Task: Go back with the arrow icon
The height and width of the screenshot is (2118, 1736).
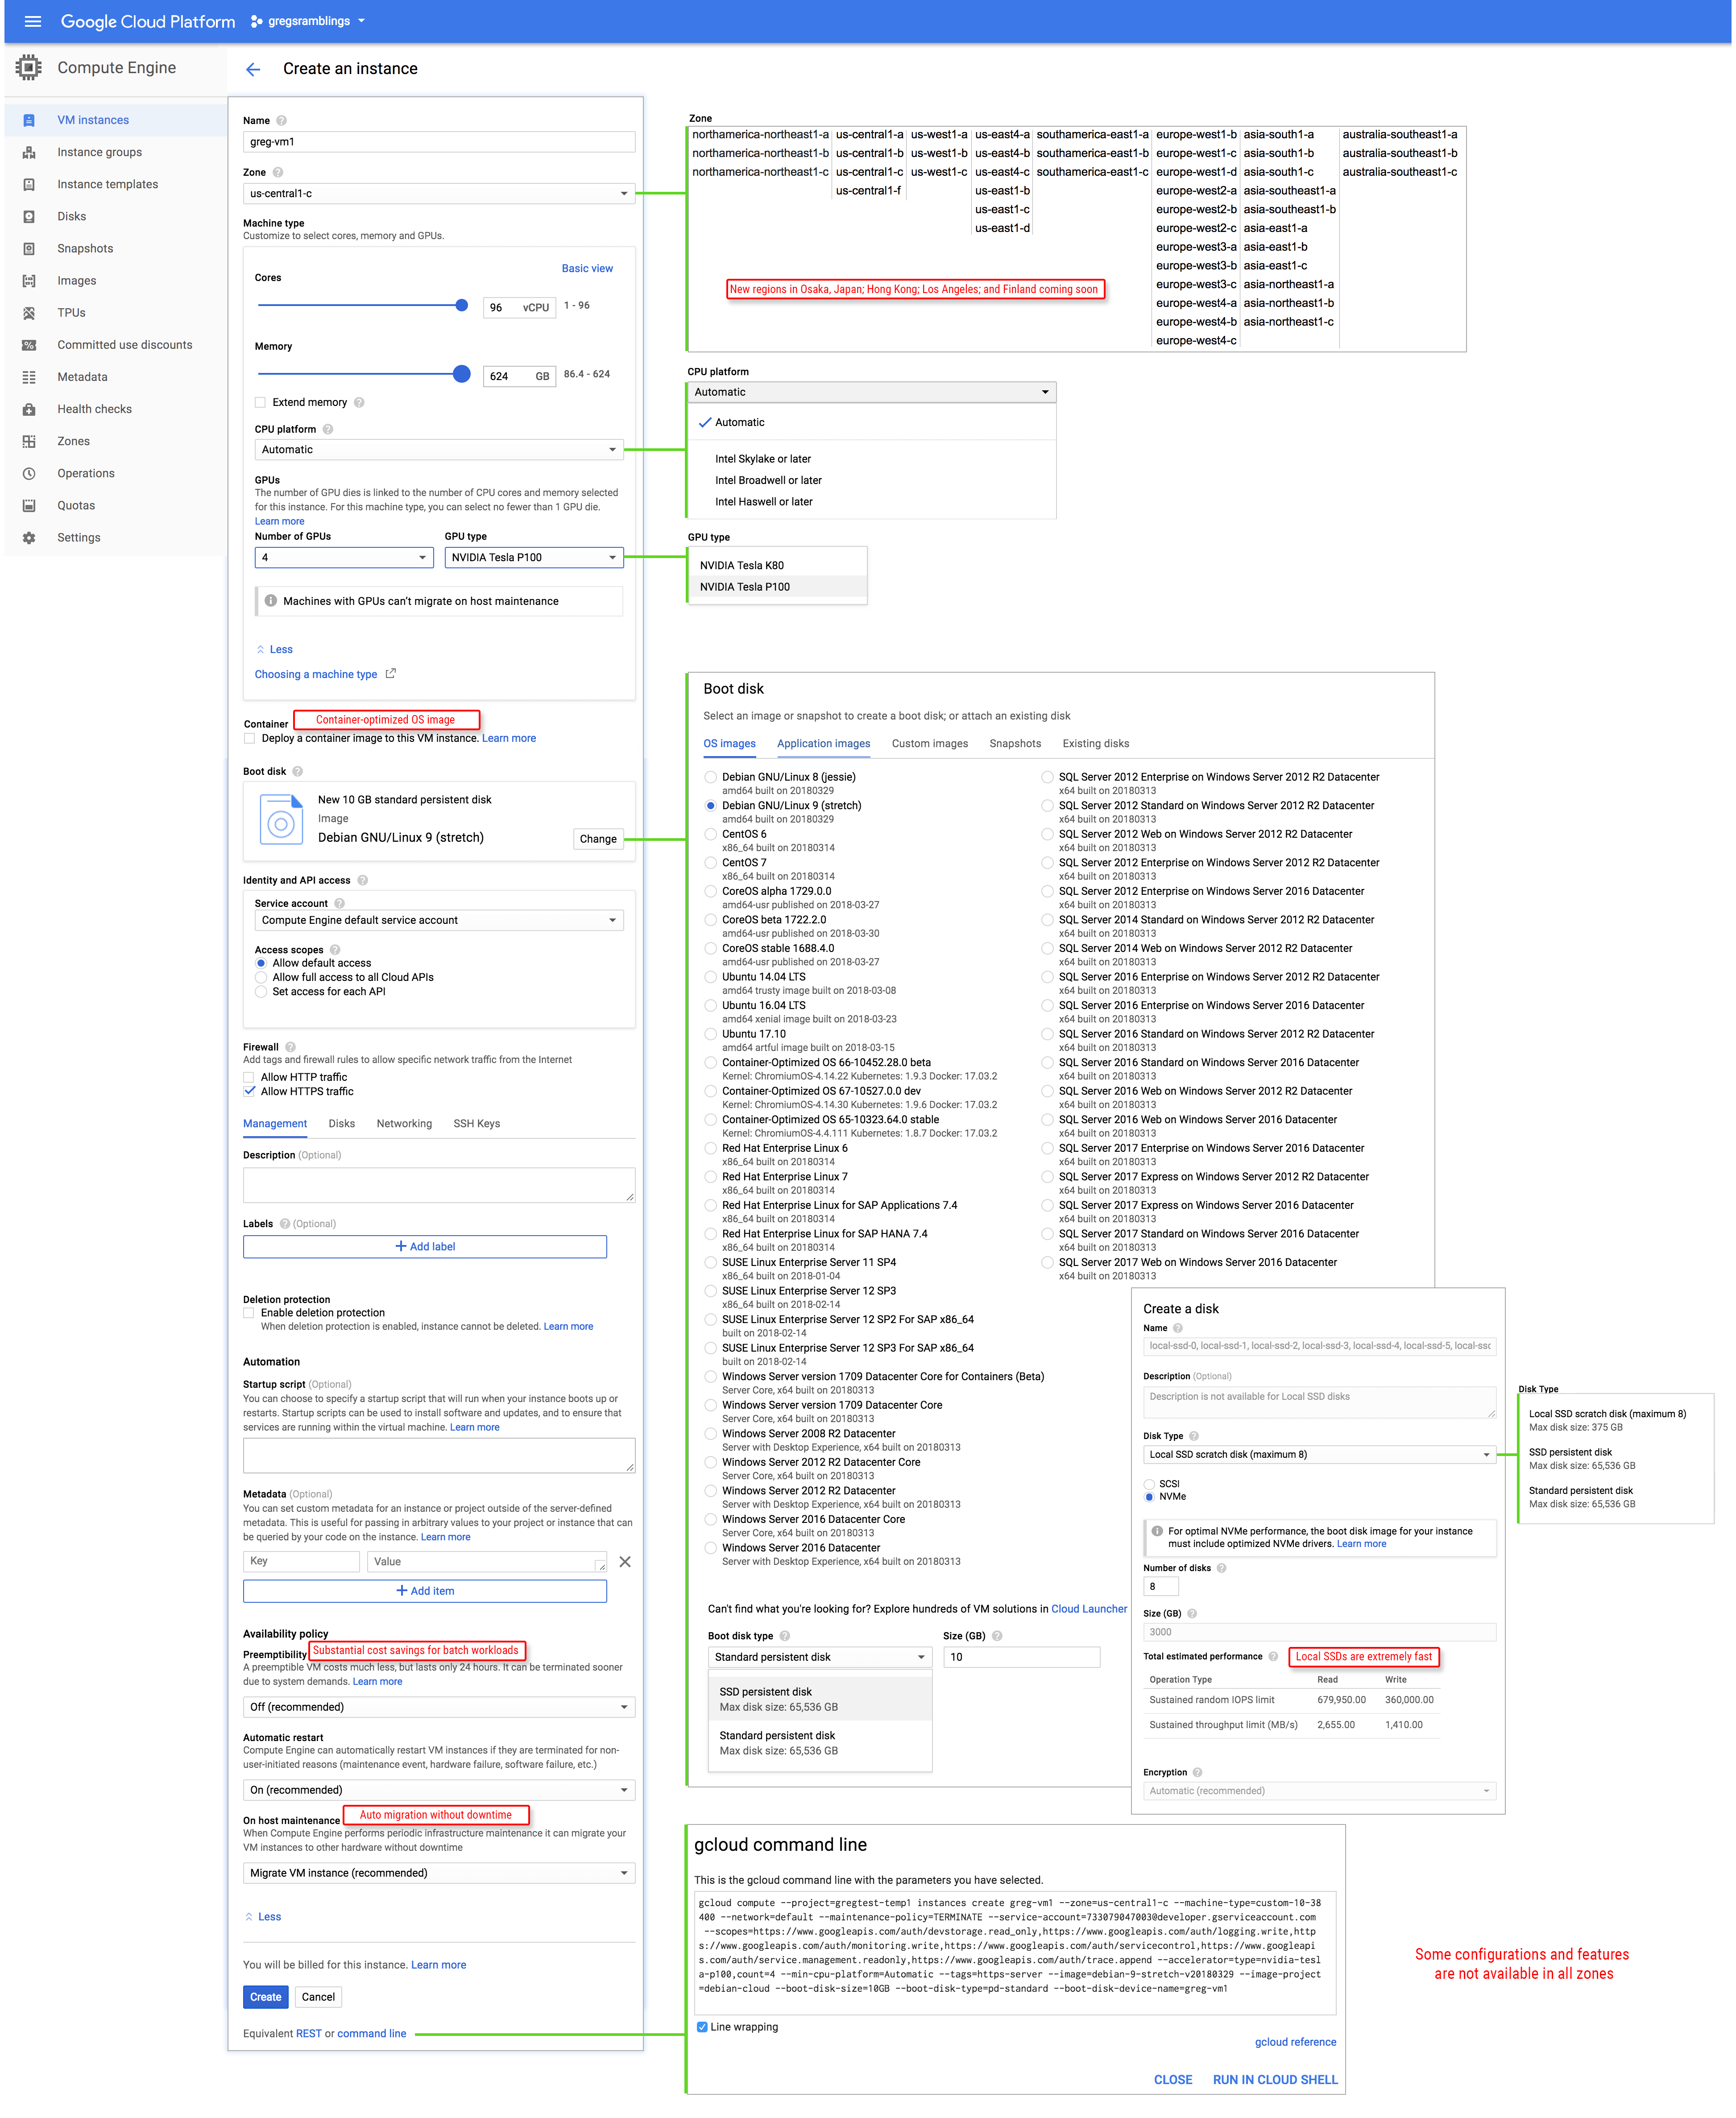Action: 253,69
